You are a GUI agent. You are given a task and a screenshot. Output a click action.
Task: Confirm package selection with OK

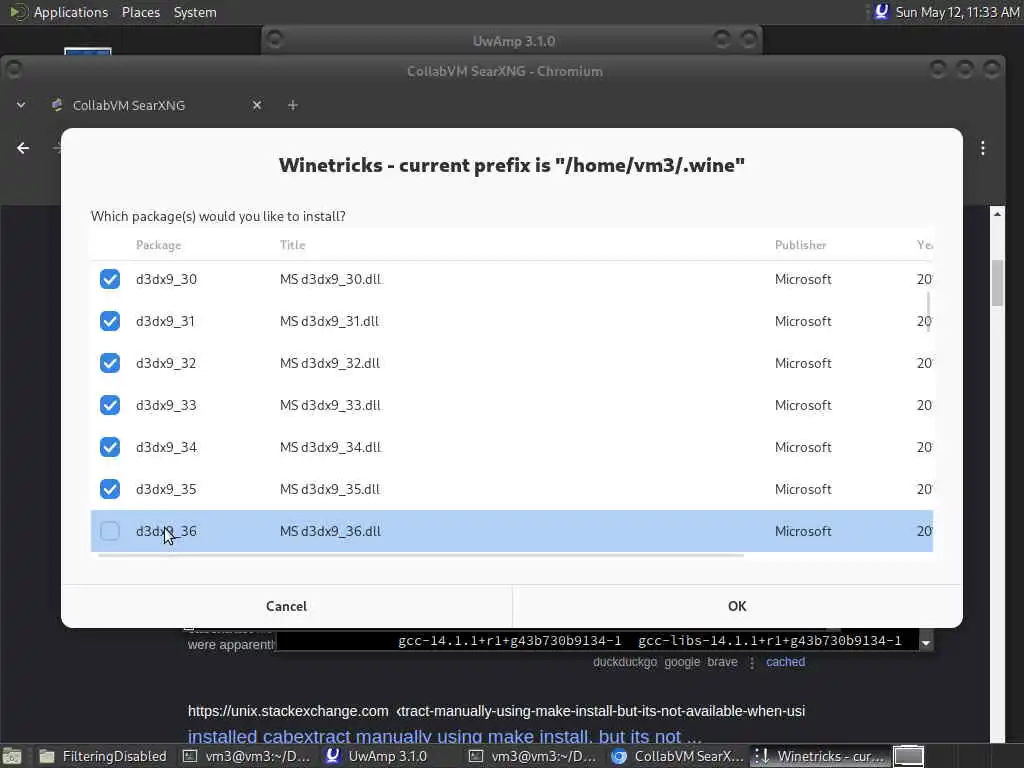tap(737, 606)
